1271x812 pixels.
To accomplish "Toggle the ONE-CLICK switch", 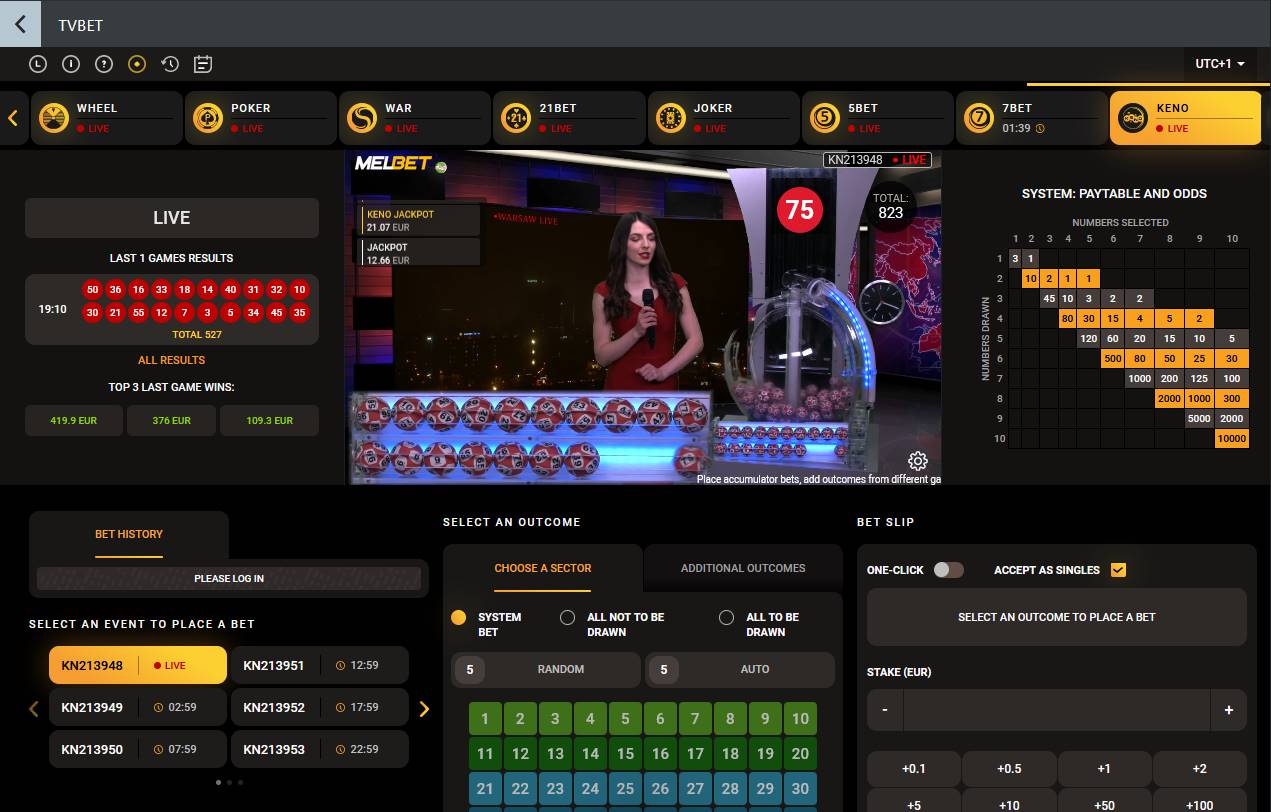I will (x=949, y=570).
